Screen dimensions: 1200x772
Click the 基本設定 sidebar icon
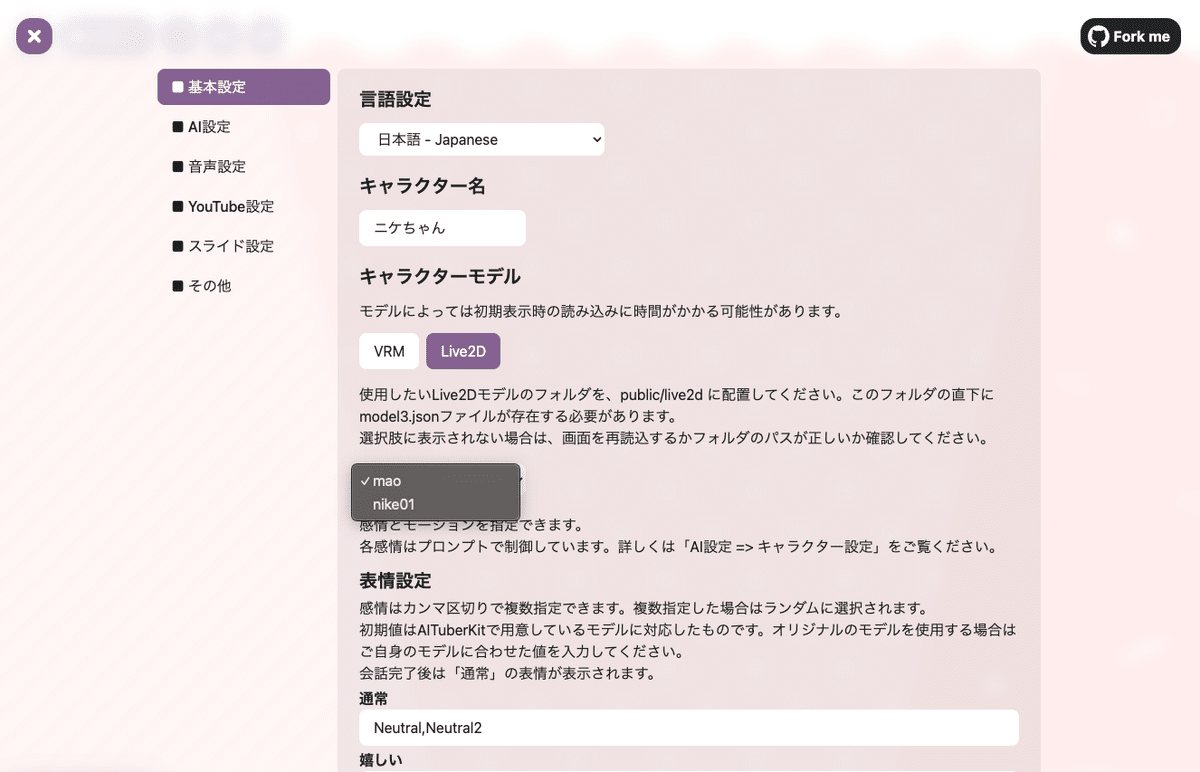tap(176, 87)
